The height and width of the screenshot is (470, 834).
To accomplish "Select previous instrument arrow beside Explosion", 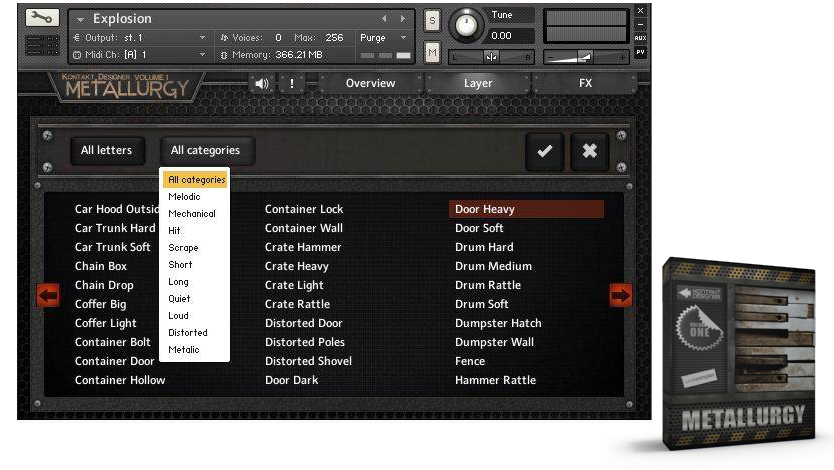I will tap(383, 19).
